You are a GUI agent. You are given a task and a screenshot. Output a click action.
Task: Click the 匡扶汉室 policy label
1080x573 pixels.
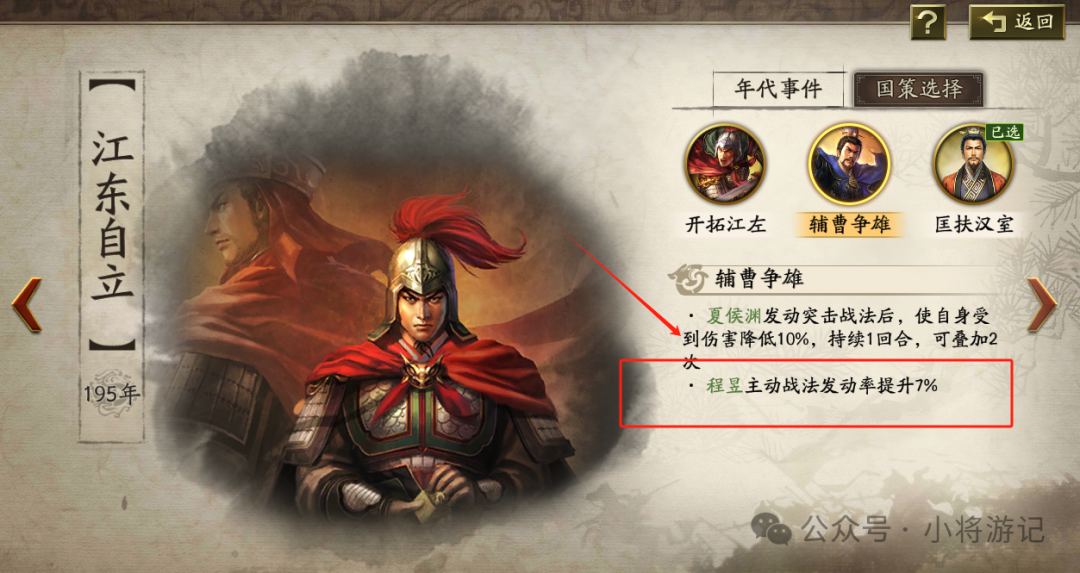coord(974,225)
